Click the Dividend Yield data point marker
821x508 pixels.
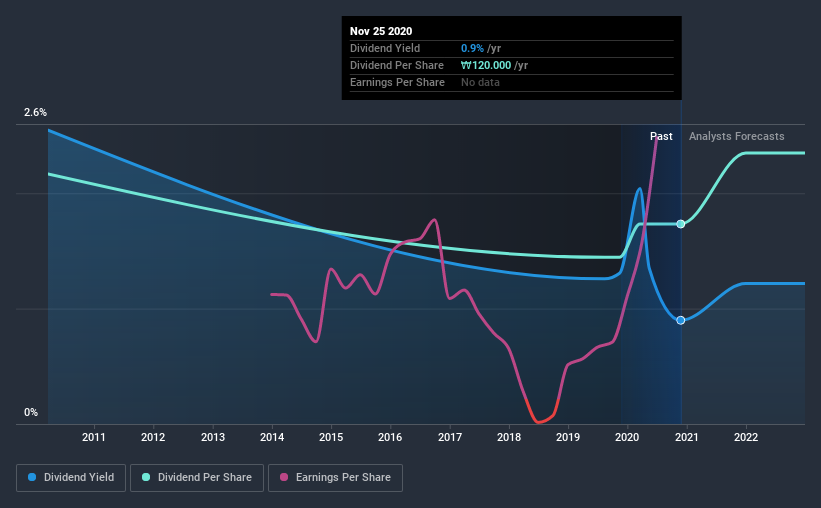[680, 320]
